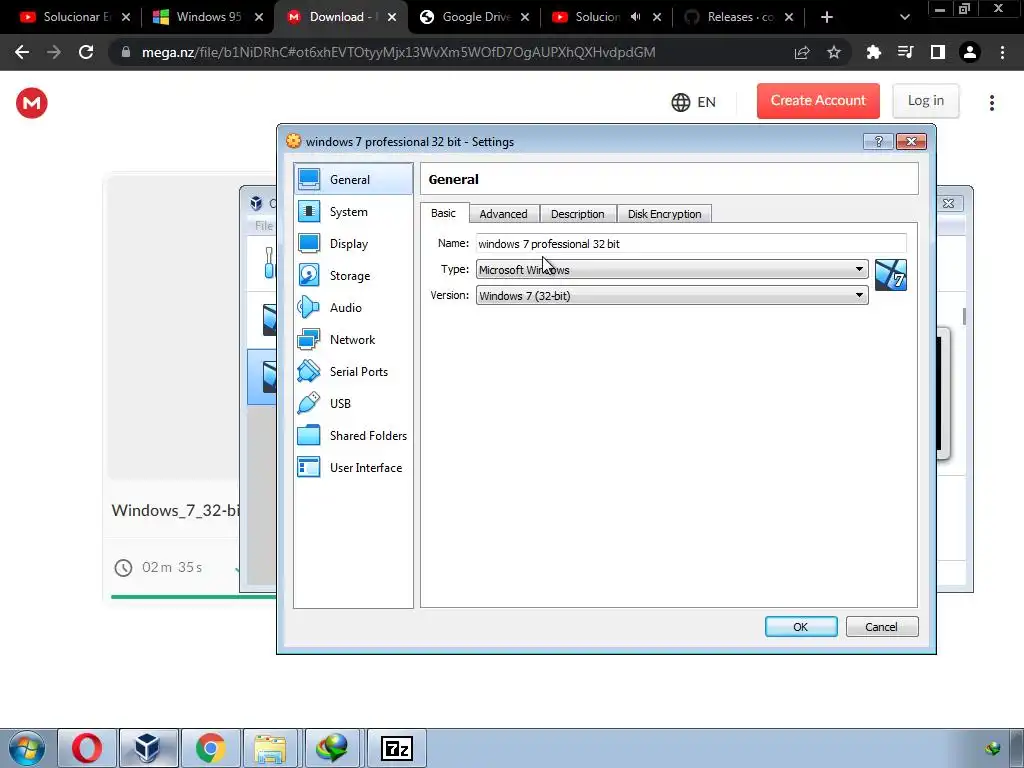
Task: Open a new browser tab
Action: pos(827,17)
